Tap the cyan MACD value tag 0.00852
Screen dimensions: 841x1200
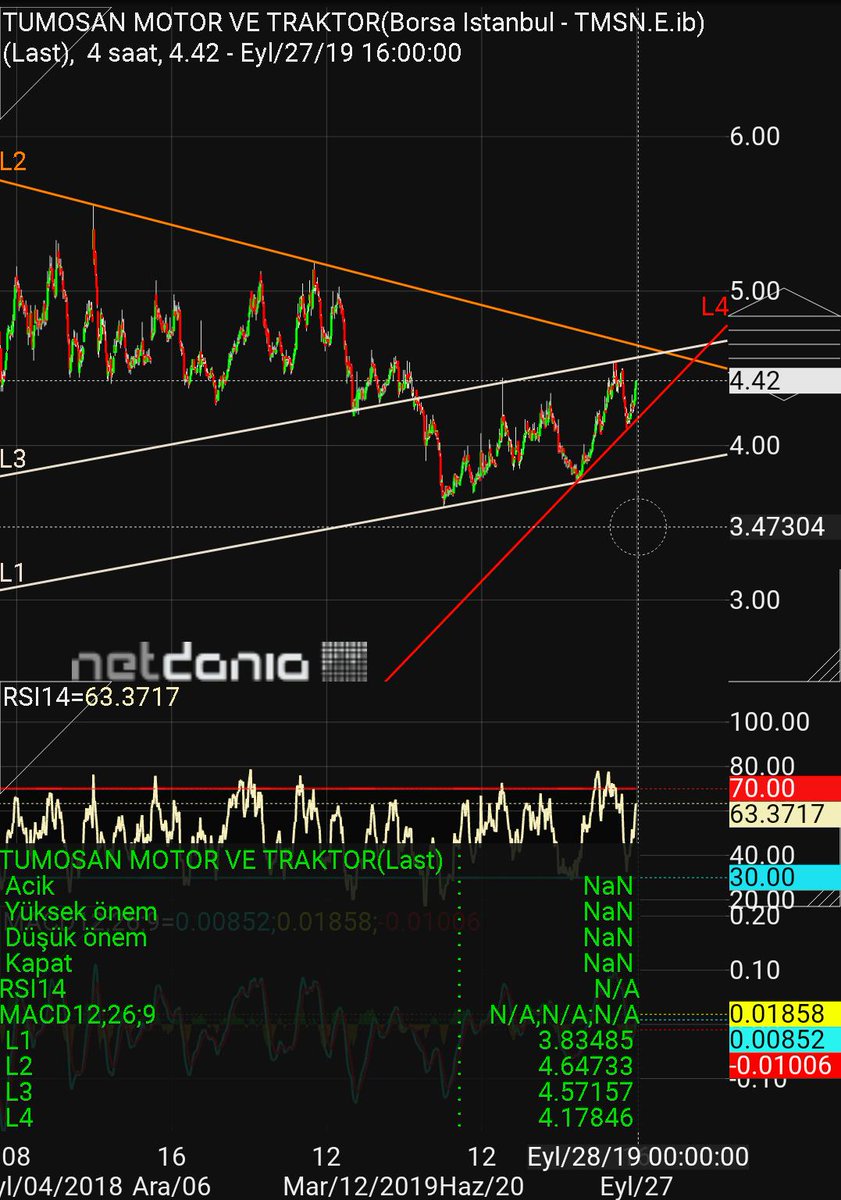click(x=783, y=1040)
